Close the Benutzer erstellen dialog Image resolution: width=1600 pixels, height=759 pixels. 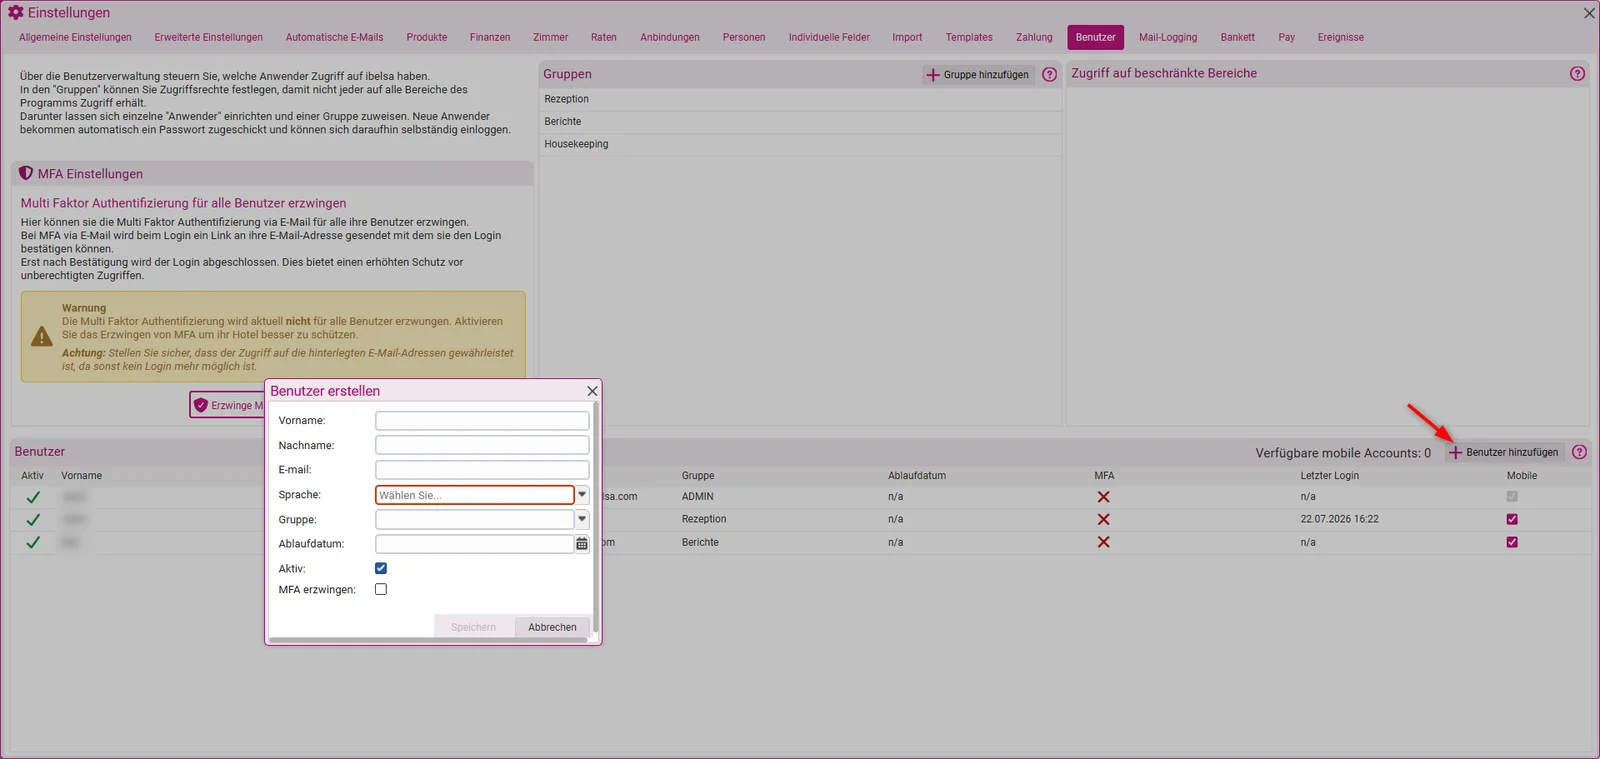click(592, 391)
